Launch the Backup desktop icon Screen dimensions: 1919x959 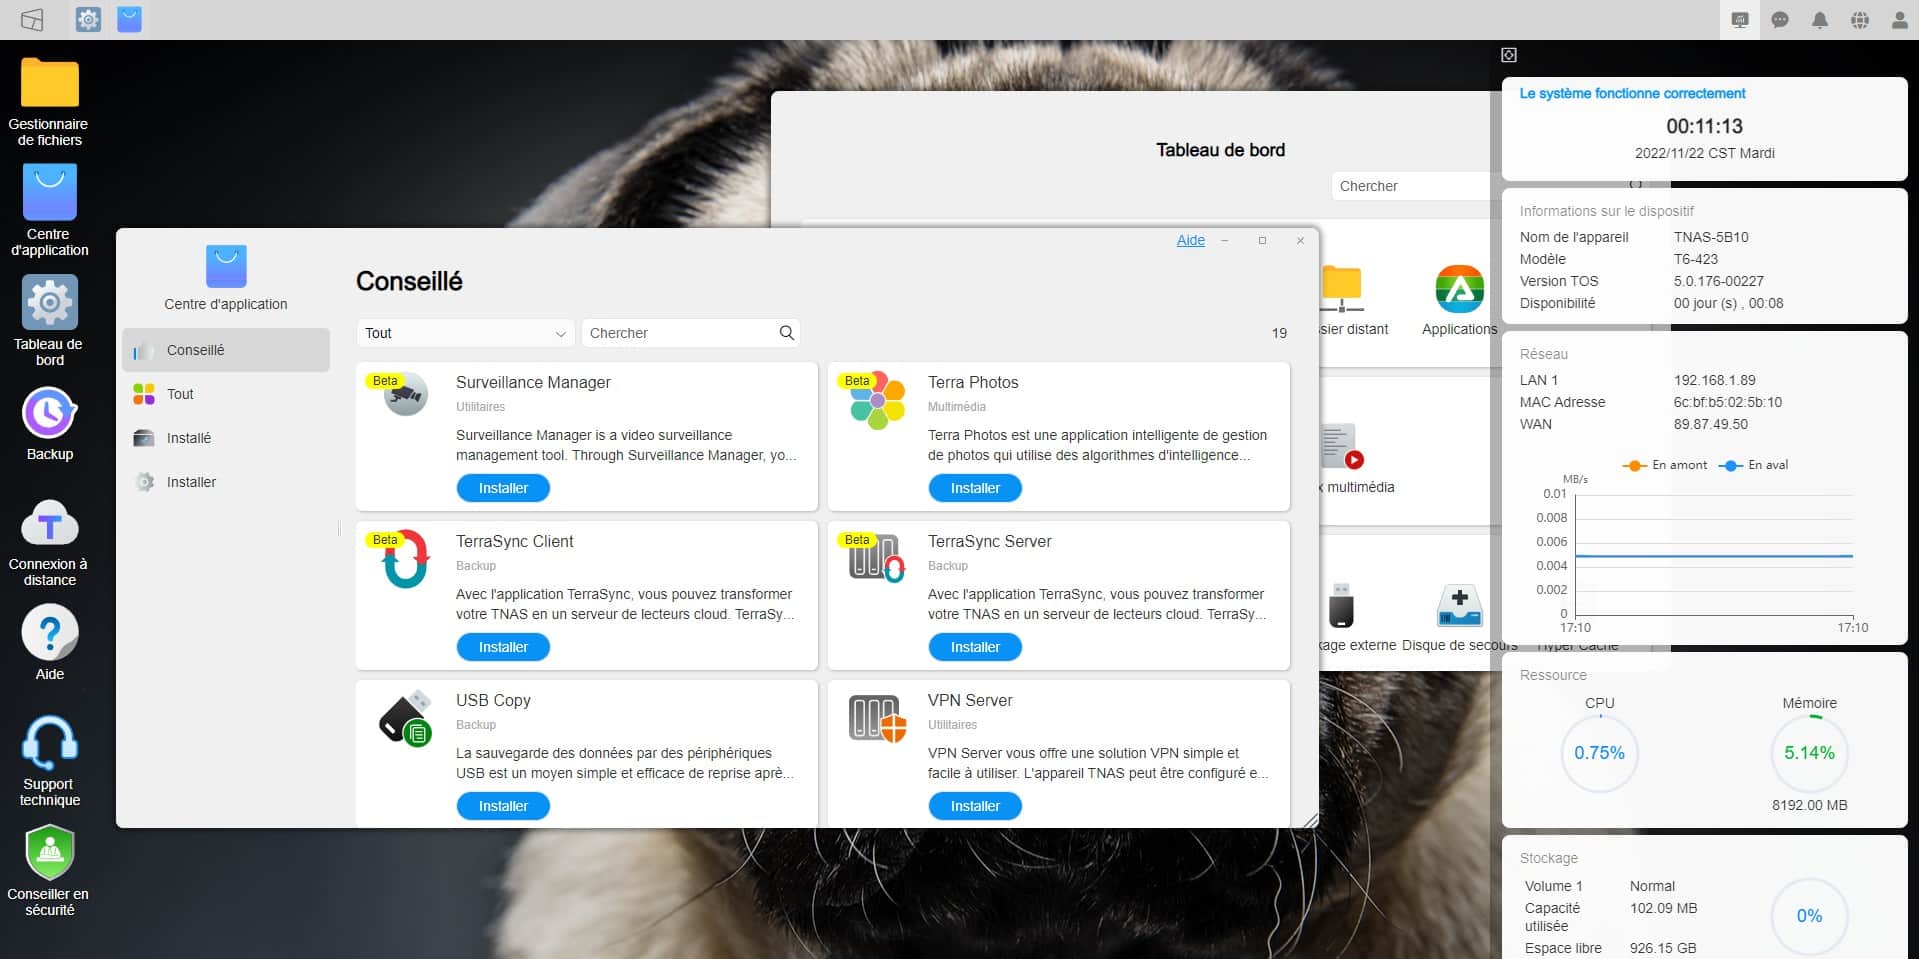coord(49,424)
